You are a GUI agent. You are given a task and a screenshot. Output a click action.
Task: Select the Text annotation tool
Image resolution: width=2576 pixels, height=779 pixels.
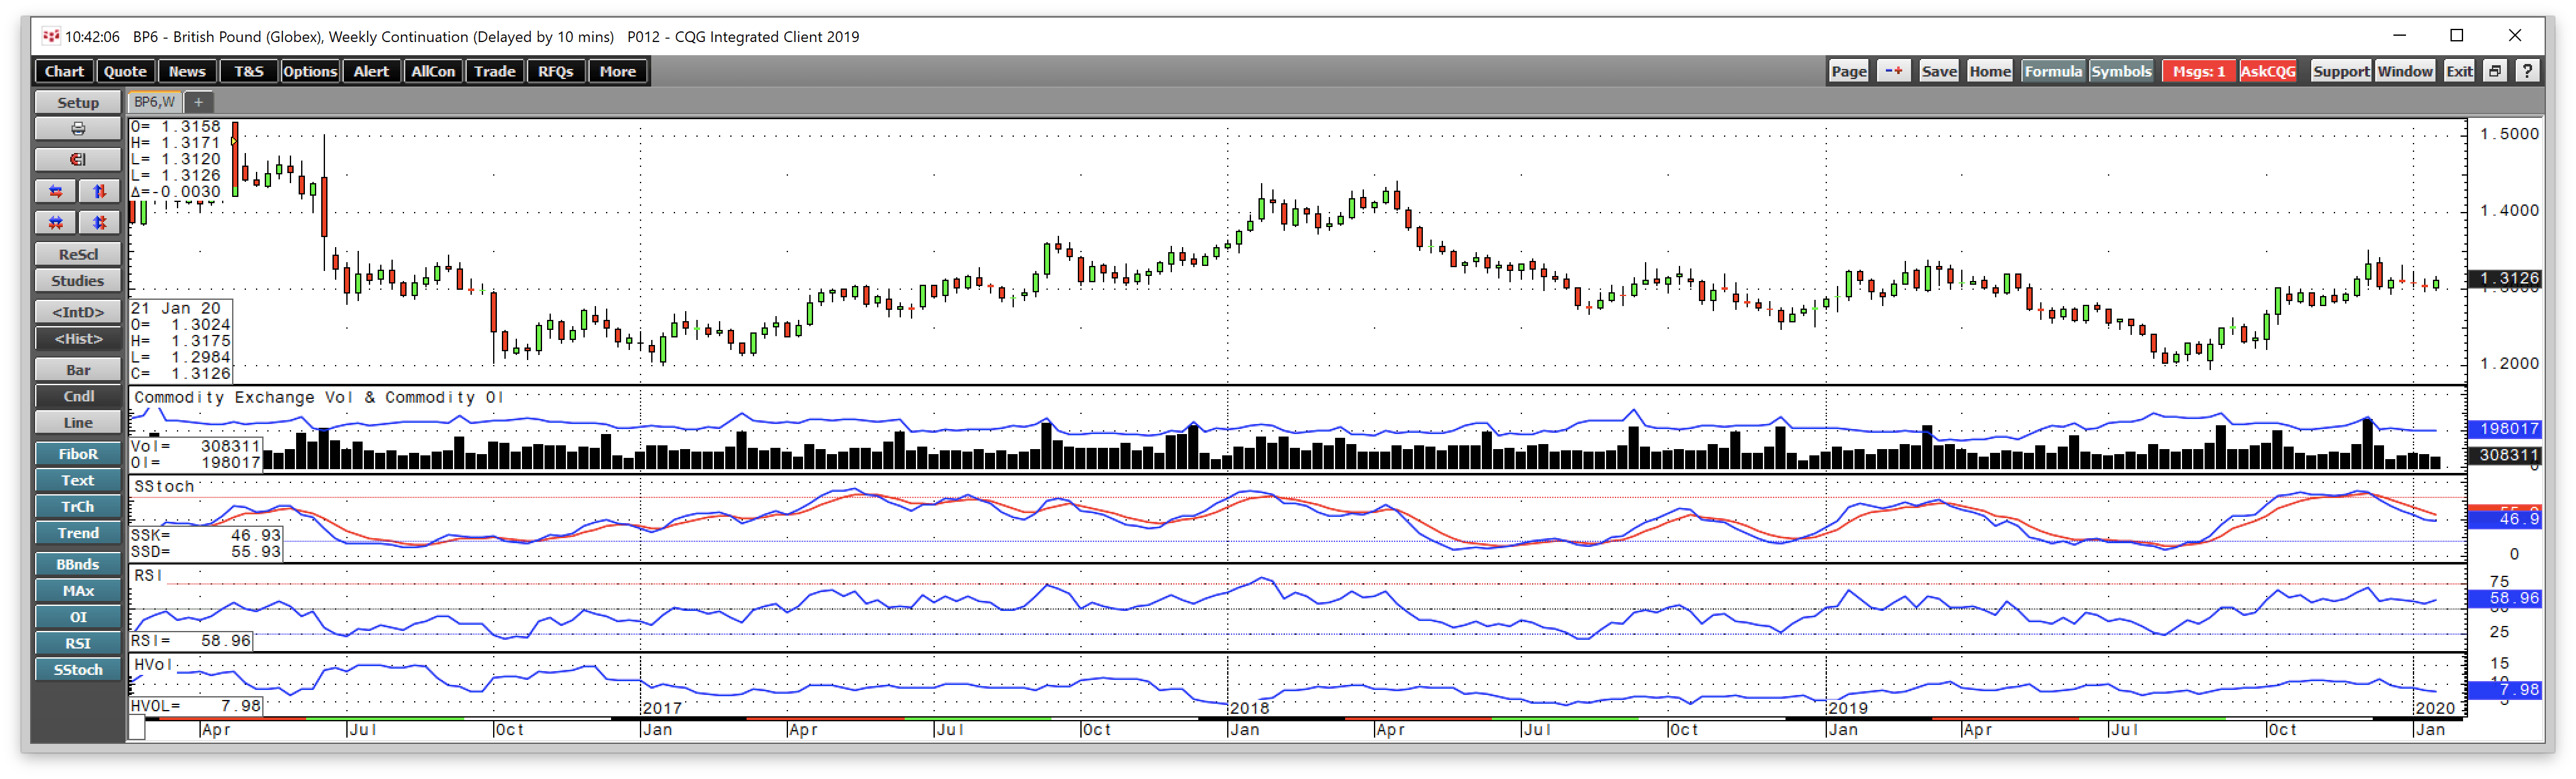[x=78, y=481]
